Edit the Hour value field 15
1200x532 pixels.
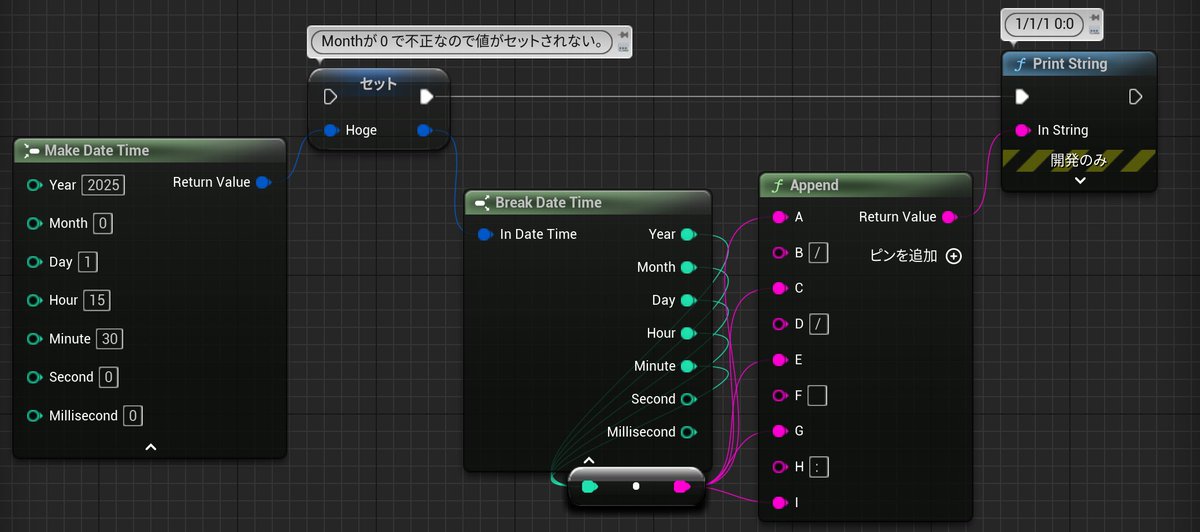pos(97,300)
